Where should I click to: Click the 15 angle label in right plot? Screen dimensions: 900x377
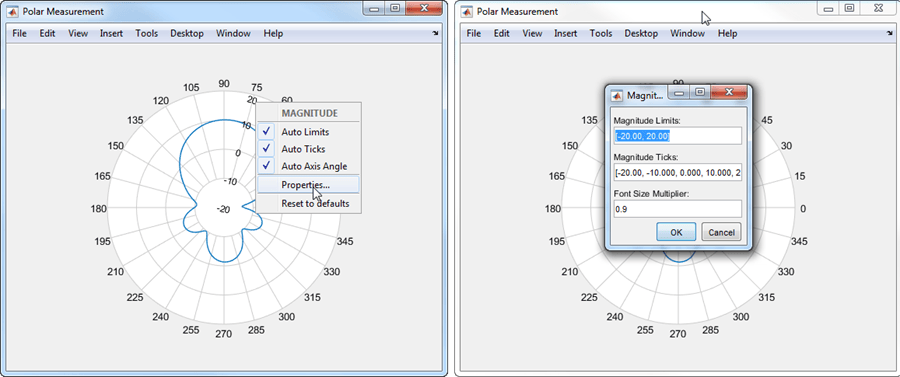[x=799, y=177]
